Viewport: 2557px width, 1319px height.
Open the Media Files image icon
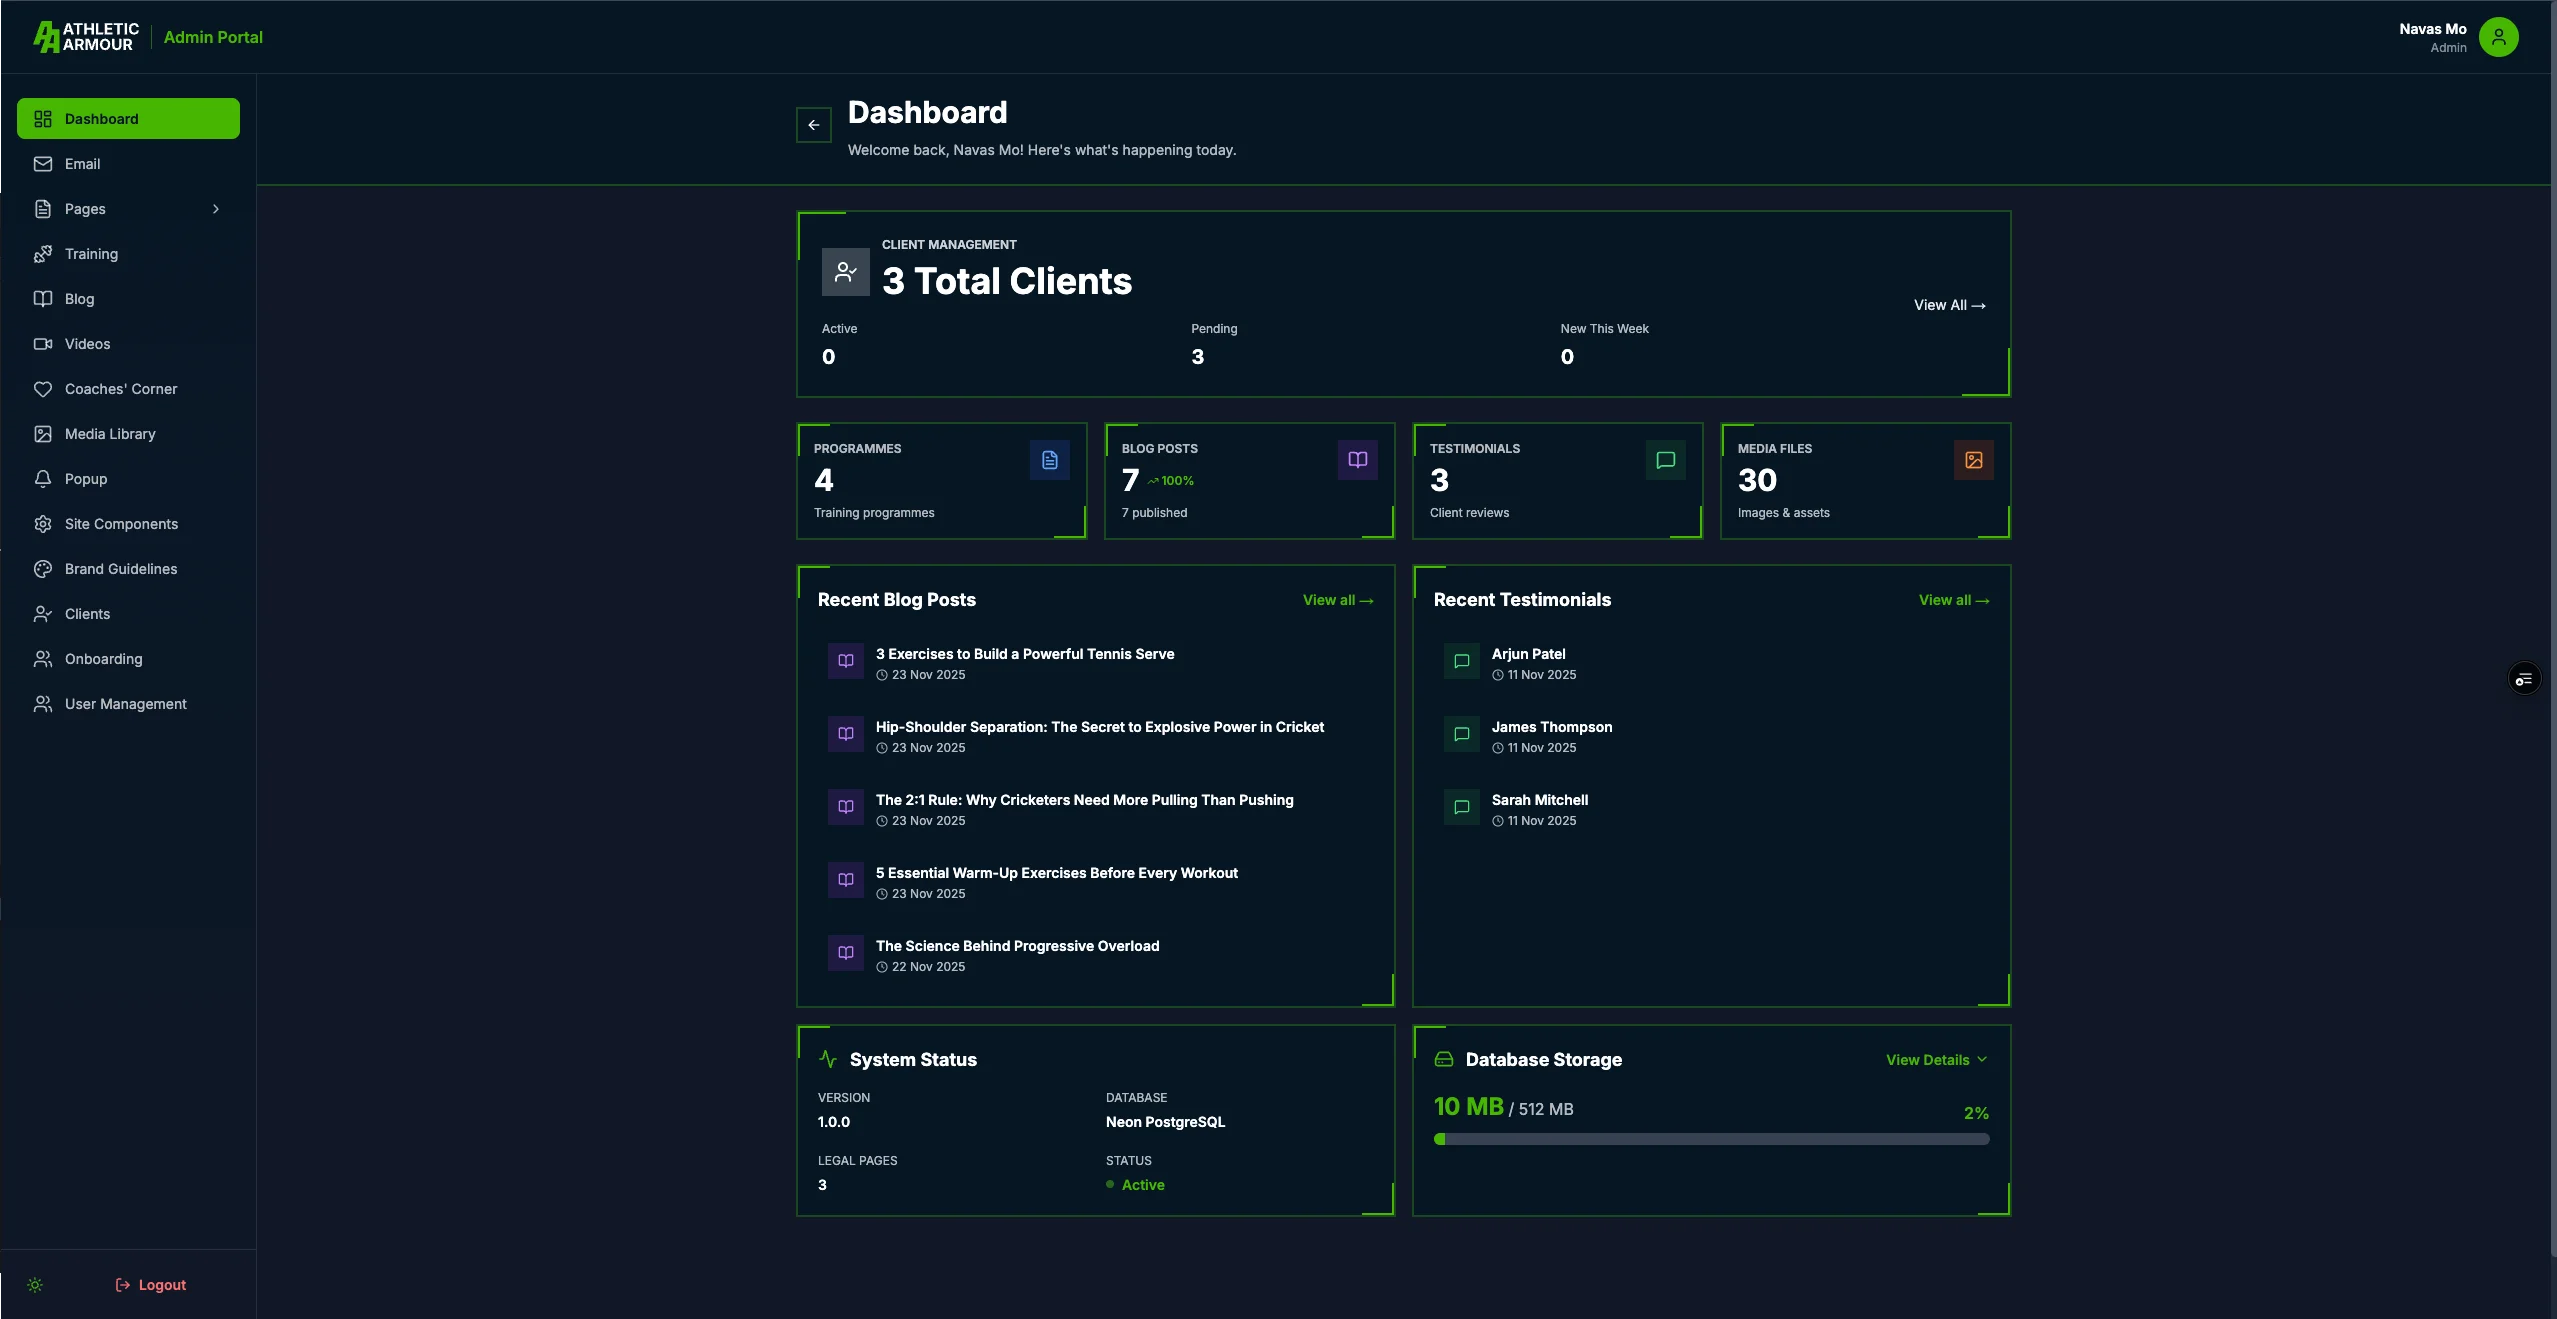point(1973,460)
